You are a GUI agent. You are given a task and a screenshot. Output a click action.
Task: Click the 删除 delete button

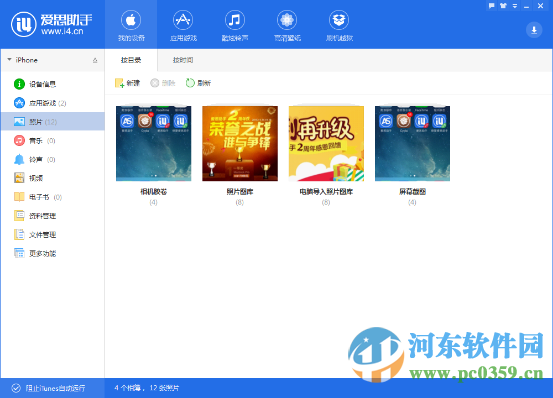coord(163,83)
